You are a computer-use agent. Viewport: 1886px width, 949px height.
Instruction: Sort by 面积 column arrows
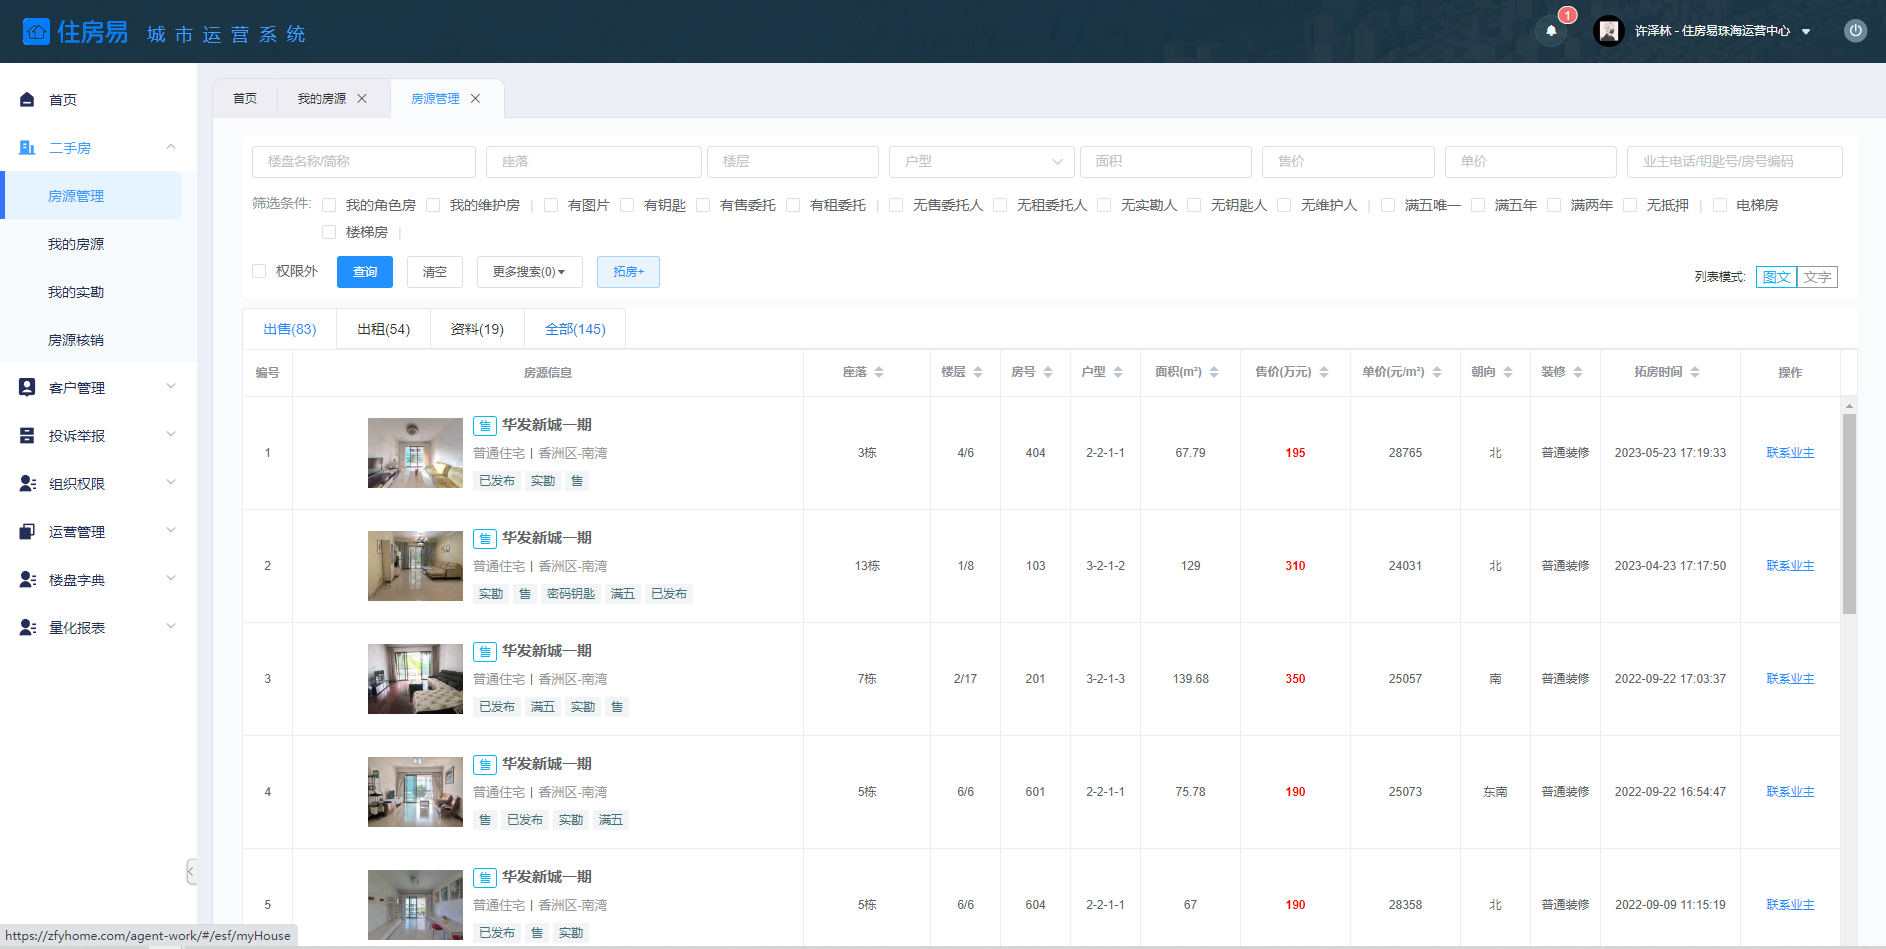pyautogui.click(x=1214, y=372)
